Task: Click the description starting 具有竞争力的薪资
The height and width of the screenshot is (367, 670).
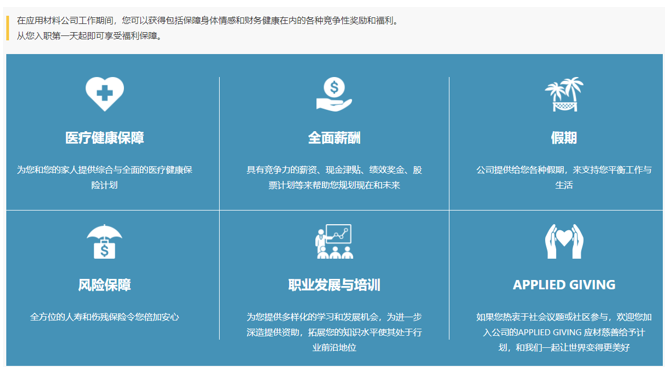Action: coord(334,177)
